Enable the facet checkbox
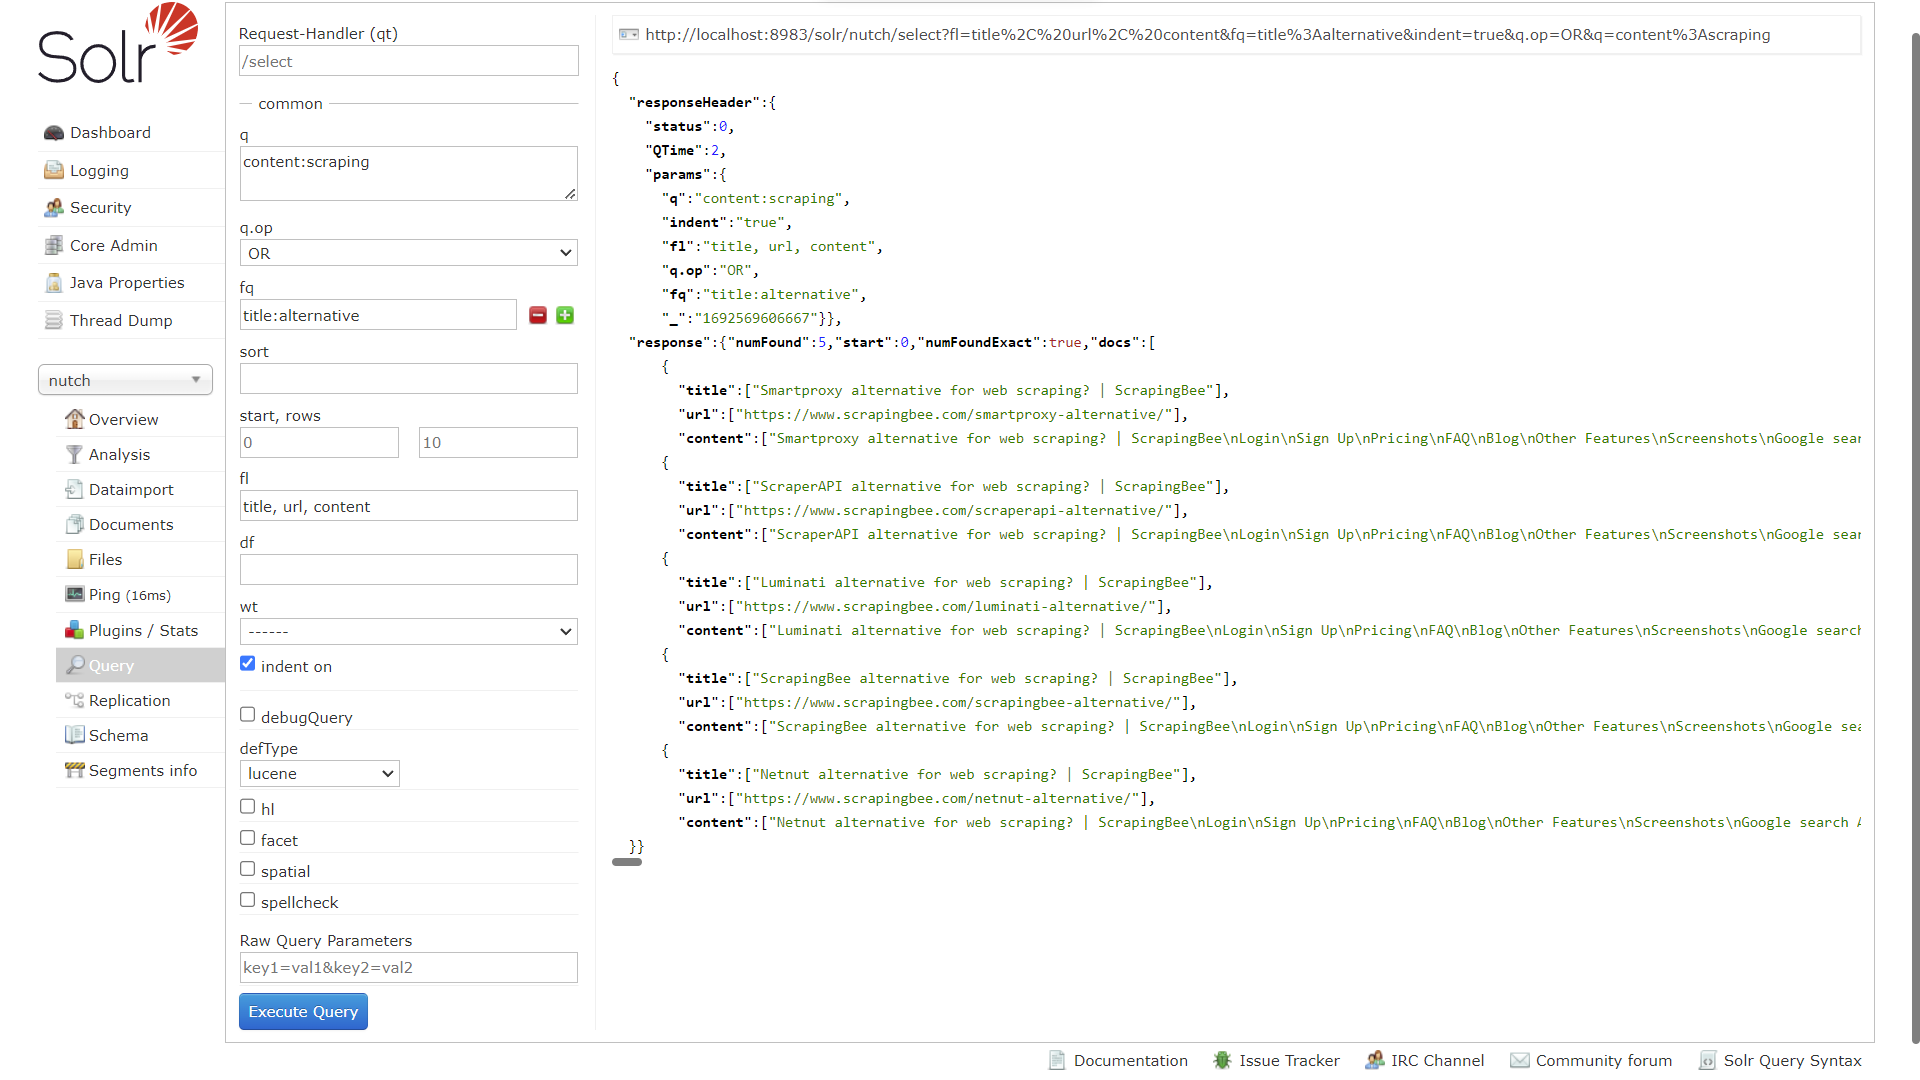This screenshot has width=1920, height=1080. [248, 837]
